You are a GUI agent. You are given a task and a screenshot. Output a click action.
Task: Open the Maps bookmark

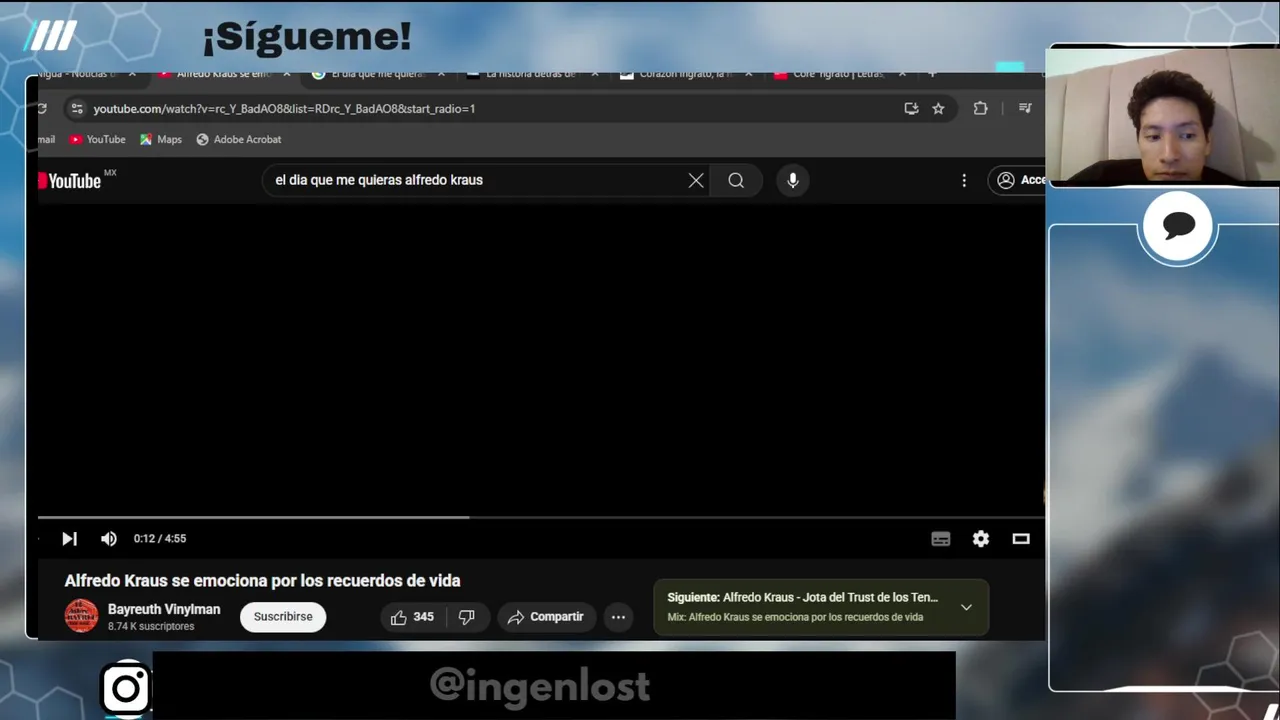[x=160, y=139]
